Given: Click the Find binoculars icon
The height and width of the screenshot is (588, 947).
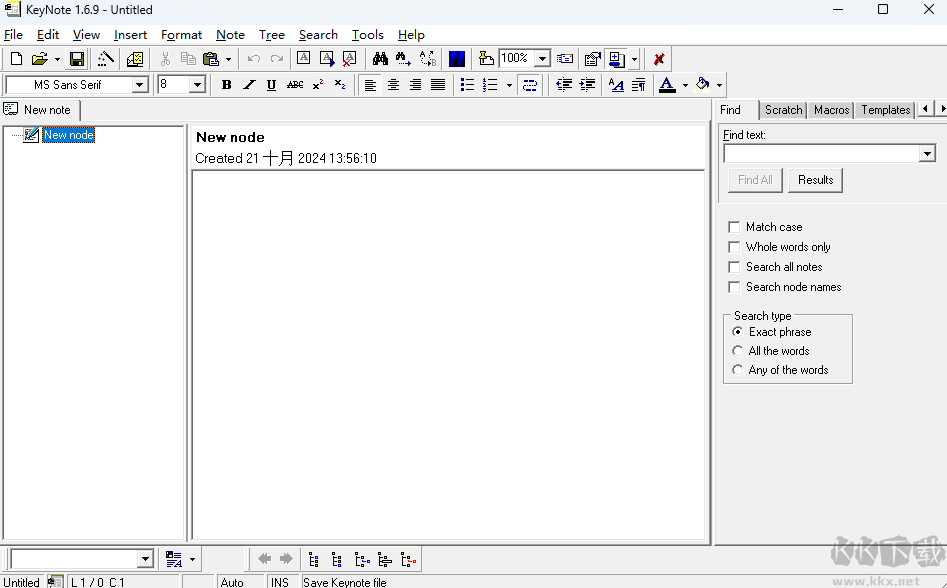Looking at the screenshot, I should pyautogui.click(x=380, y=59).
